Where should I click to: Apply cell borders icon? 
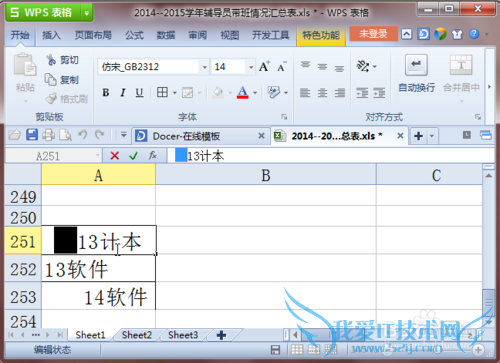coord(162,92)
